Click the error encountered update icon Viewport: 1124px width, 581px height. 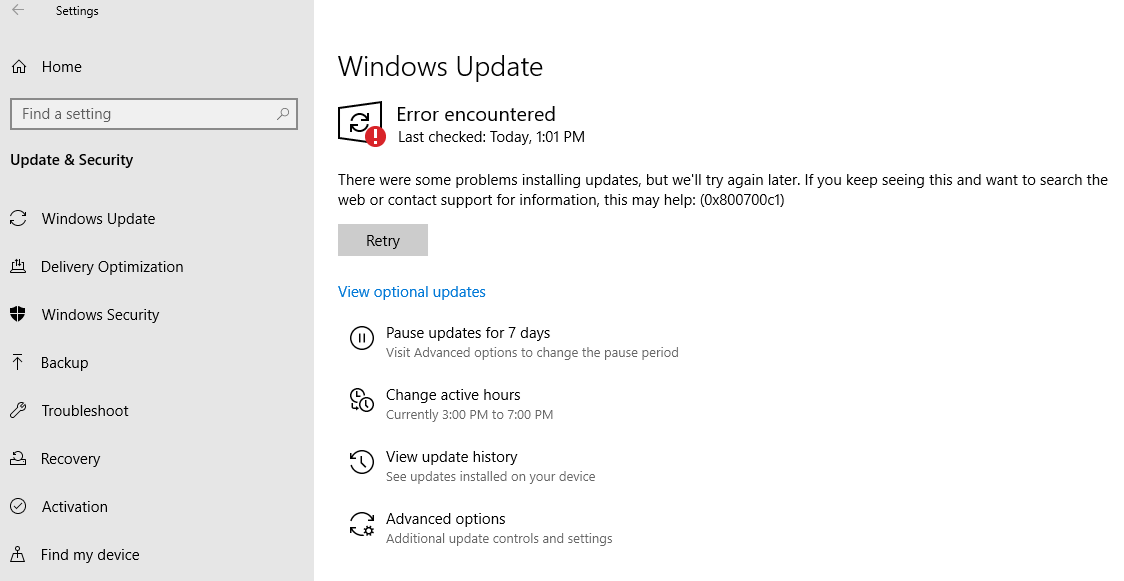(x=360, y=123)
